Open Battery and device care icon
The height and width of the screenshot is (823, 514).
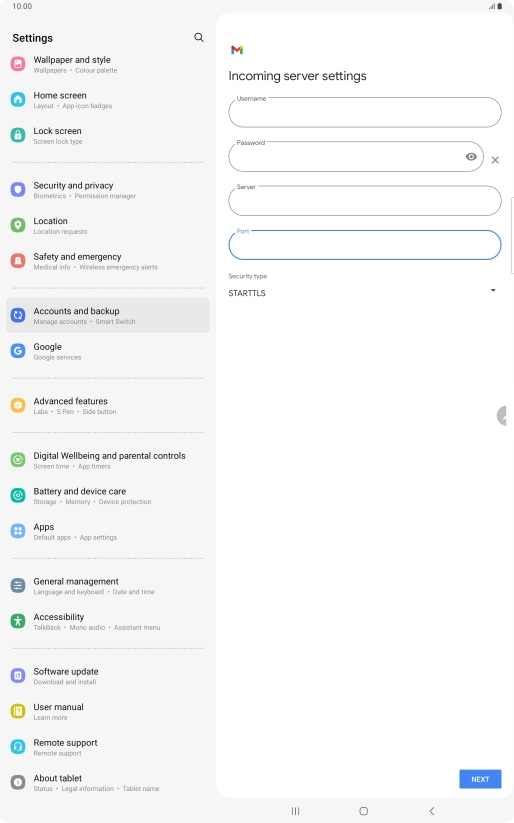[18, 495]
